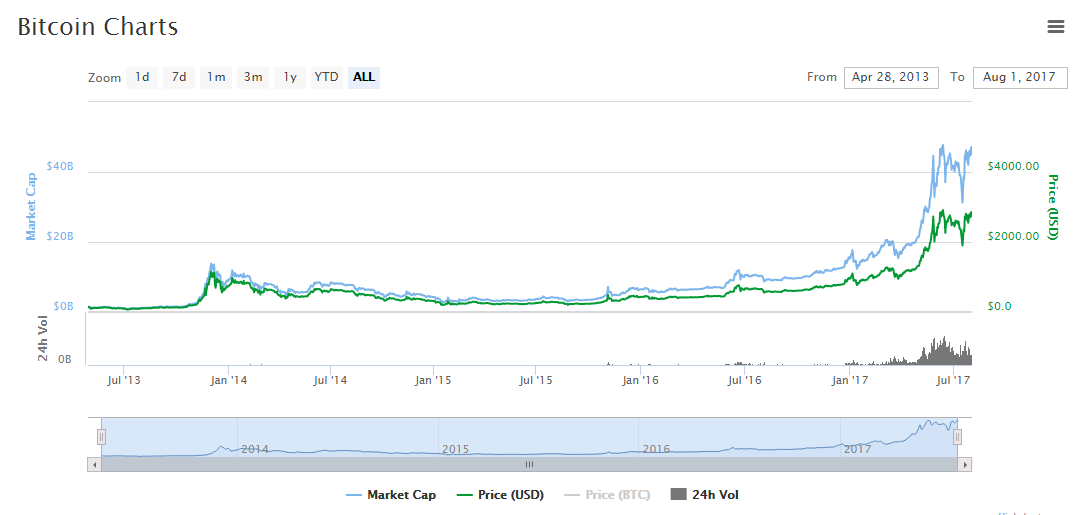Screen dimensions: 1086x515
Task: Click the $0B market cap label
Action: 62,307
